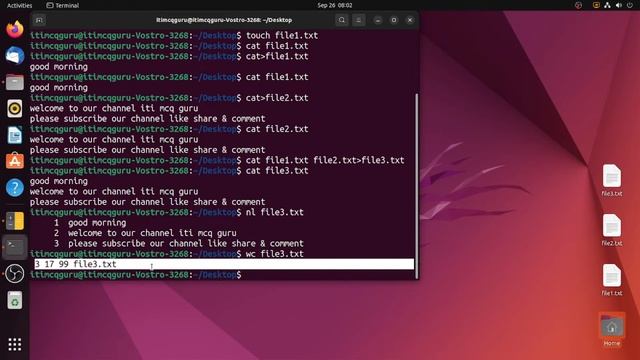Open the Files manager dock icon
The image size is (640, 360).
click(15, 82)
